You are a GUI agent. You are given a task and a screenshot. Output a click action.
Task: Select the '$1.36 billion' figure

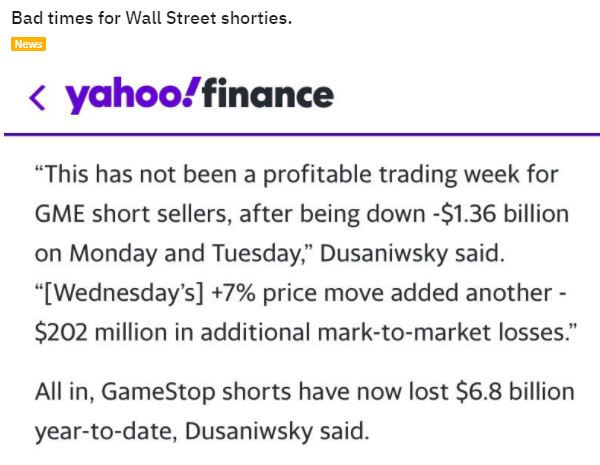[x=505, y=214]
